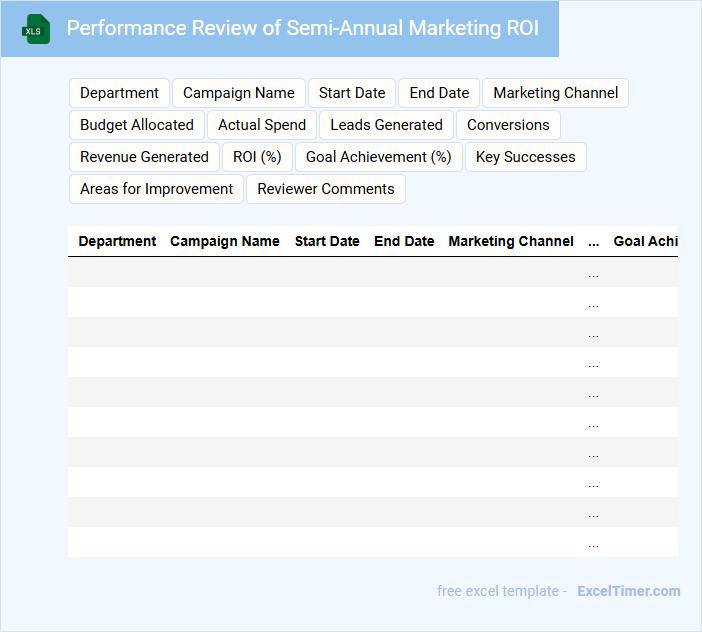Select the Goal Achievement (%) tag
Image resolution: width=702 pixels, height=632 pixels.
(378, 157)
